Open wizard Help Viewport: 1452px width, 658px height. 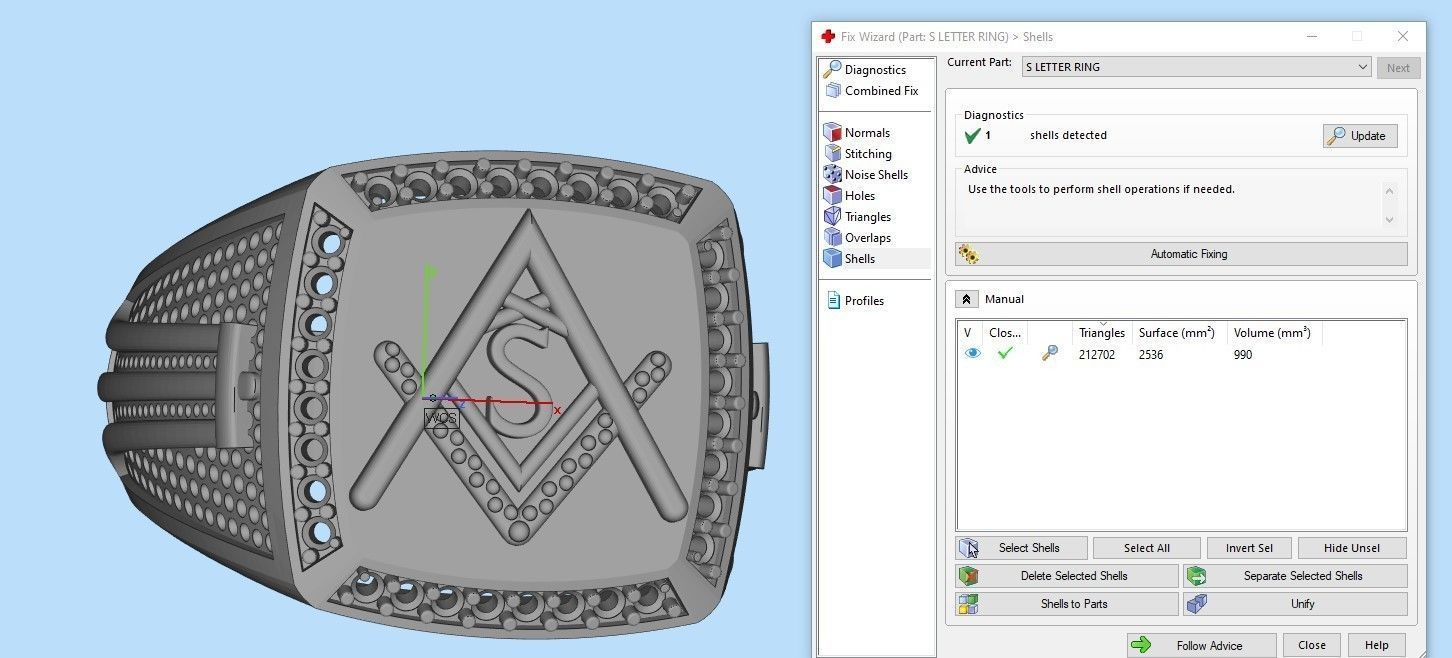[1376, 645]
